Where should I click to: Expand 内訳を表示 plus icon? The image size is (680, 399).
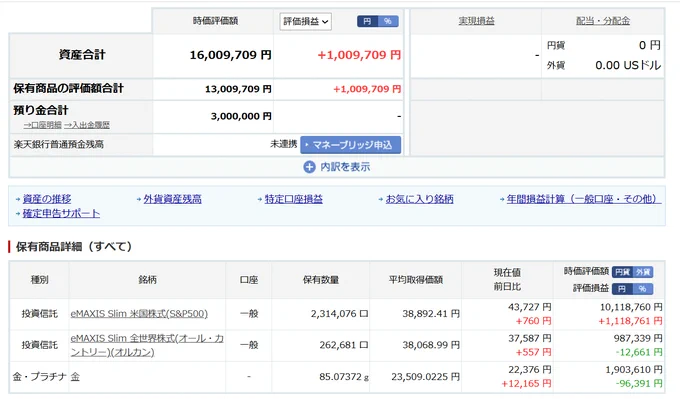[x=309, y=167]
